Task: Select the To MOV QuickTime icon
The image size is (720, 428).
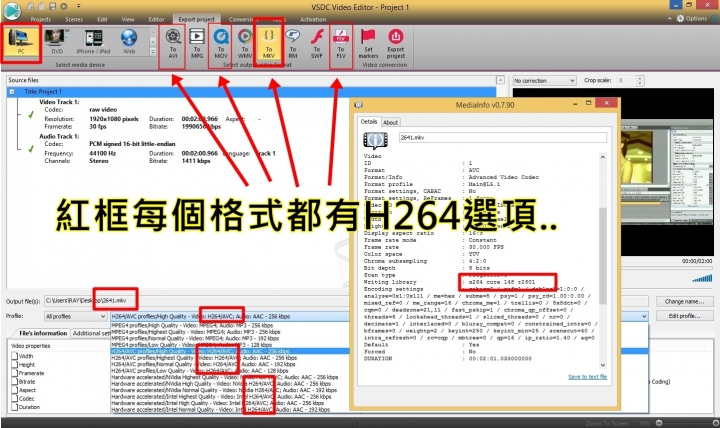Action: 221,44
